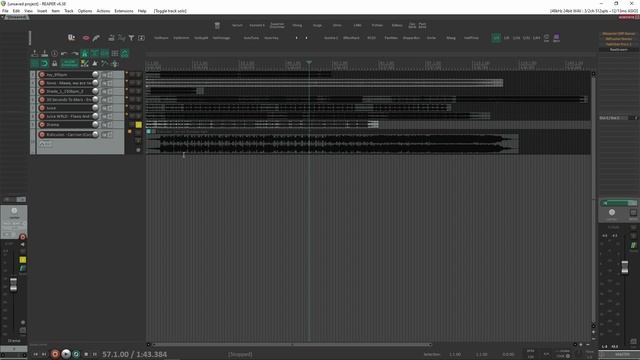Screen dimensions: 640x360
Task: Click the yellow icon on left master strip
Action: (x=22, y=260)
